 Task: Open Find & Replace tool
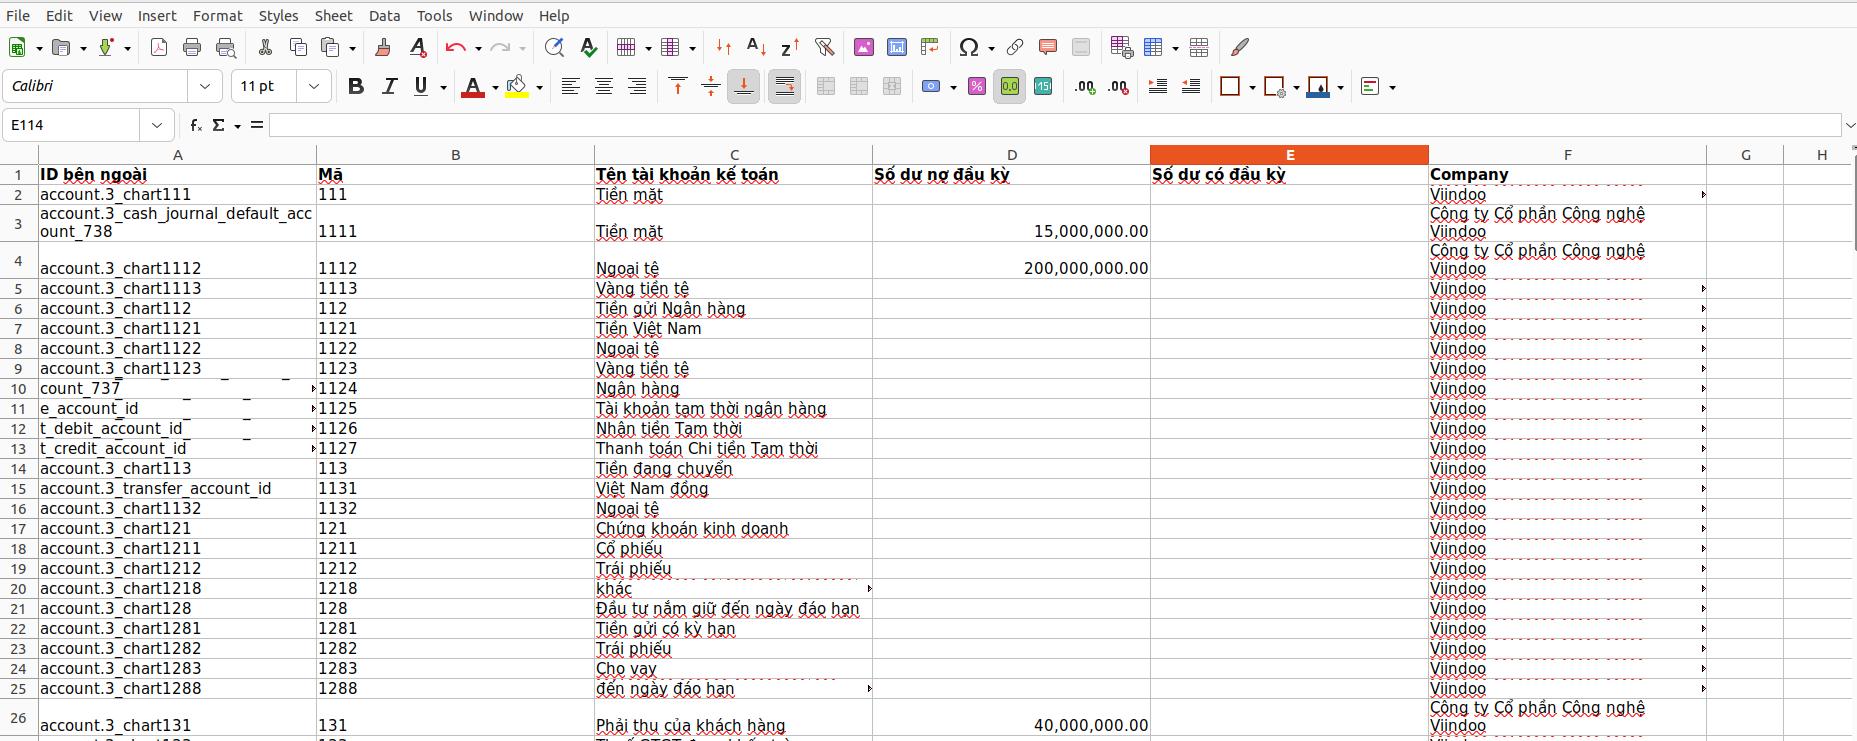pos(554,47)
